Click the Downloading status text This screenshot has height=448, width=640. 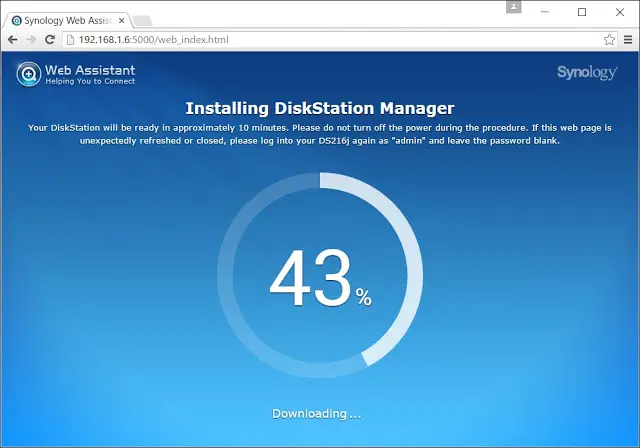[x=316, y=414]
